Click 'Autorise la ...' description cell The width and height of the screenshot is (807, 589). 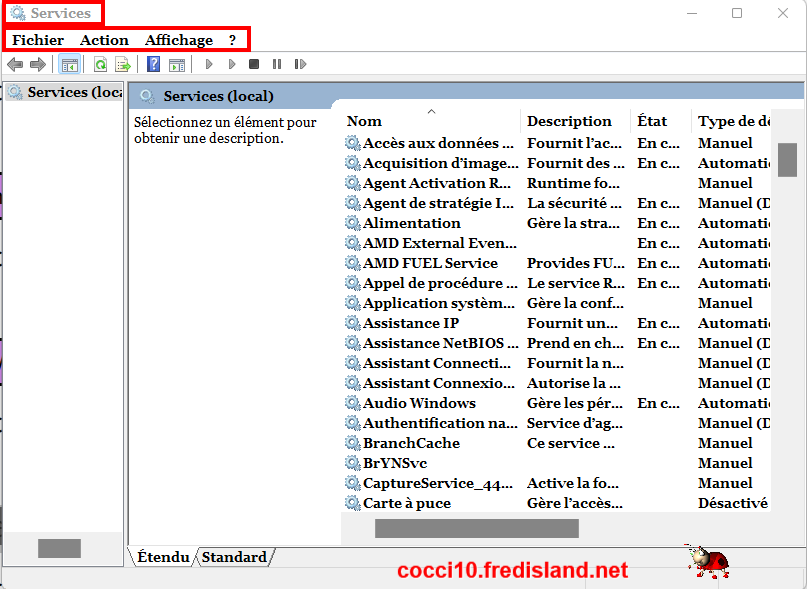(573, 383)
